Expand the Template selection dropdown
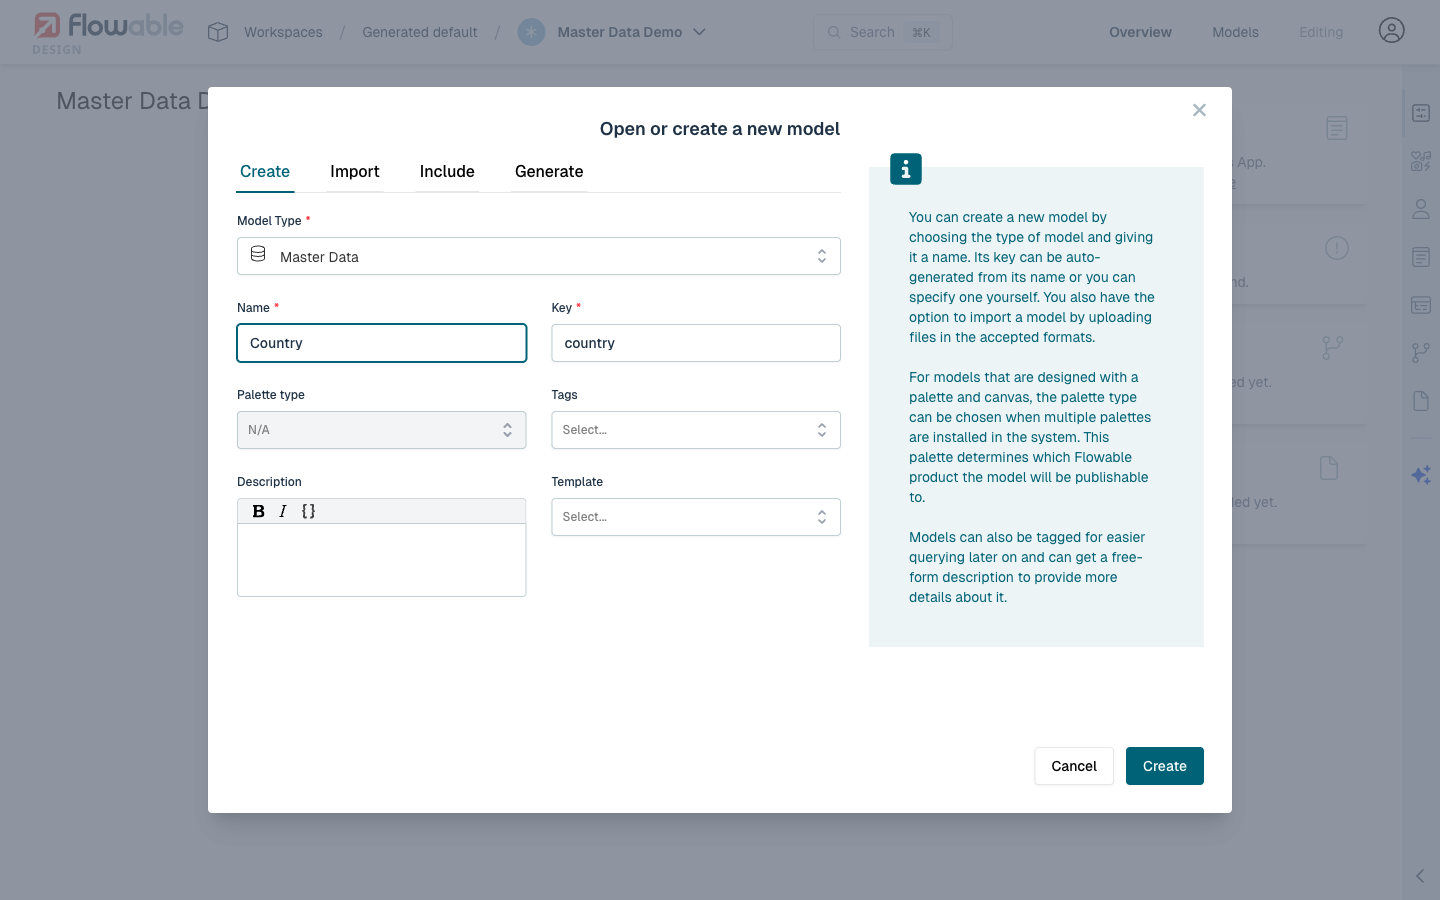This screenshot has width=1440, height=900. 696,516
